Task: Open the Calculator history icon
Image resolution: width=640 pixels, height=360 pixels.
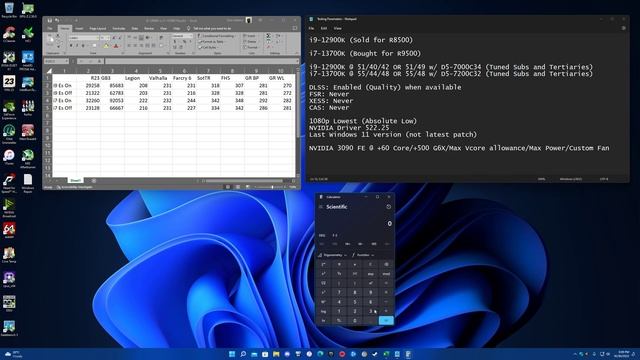Action: point(389,207)
